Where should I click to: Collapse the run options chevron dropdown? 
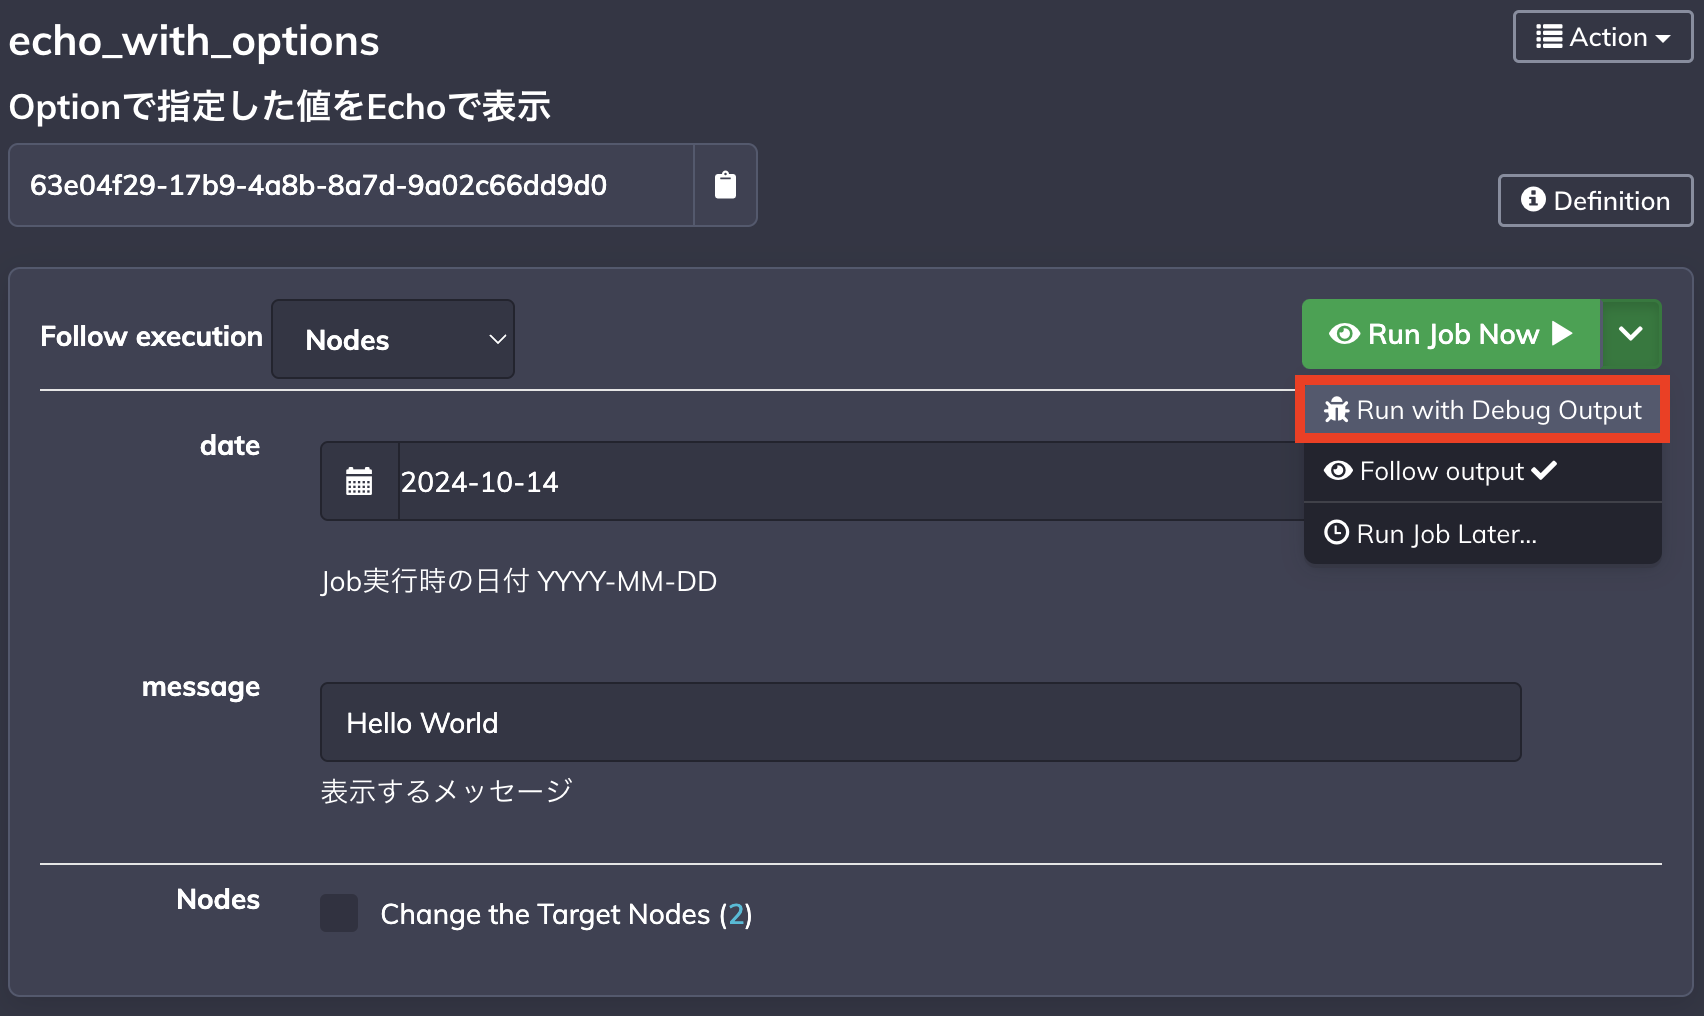click(x=1631, y=334)
